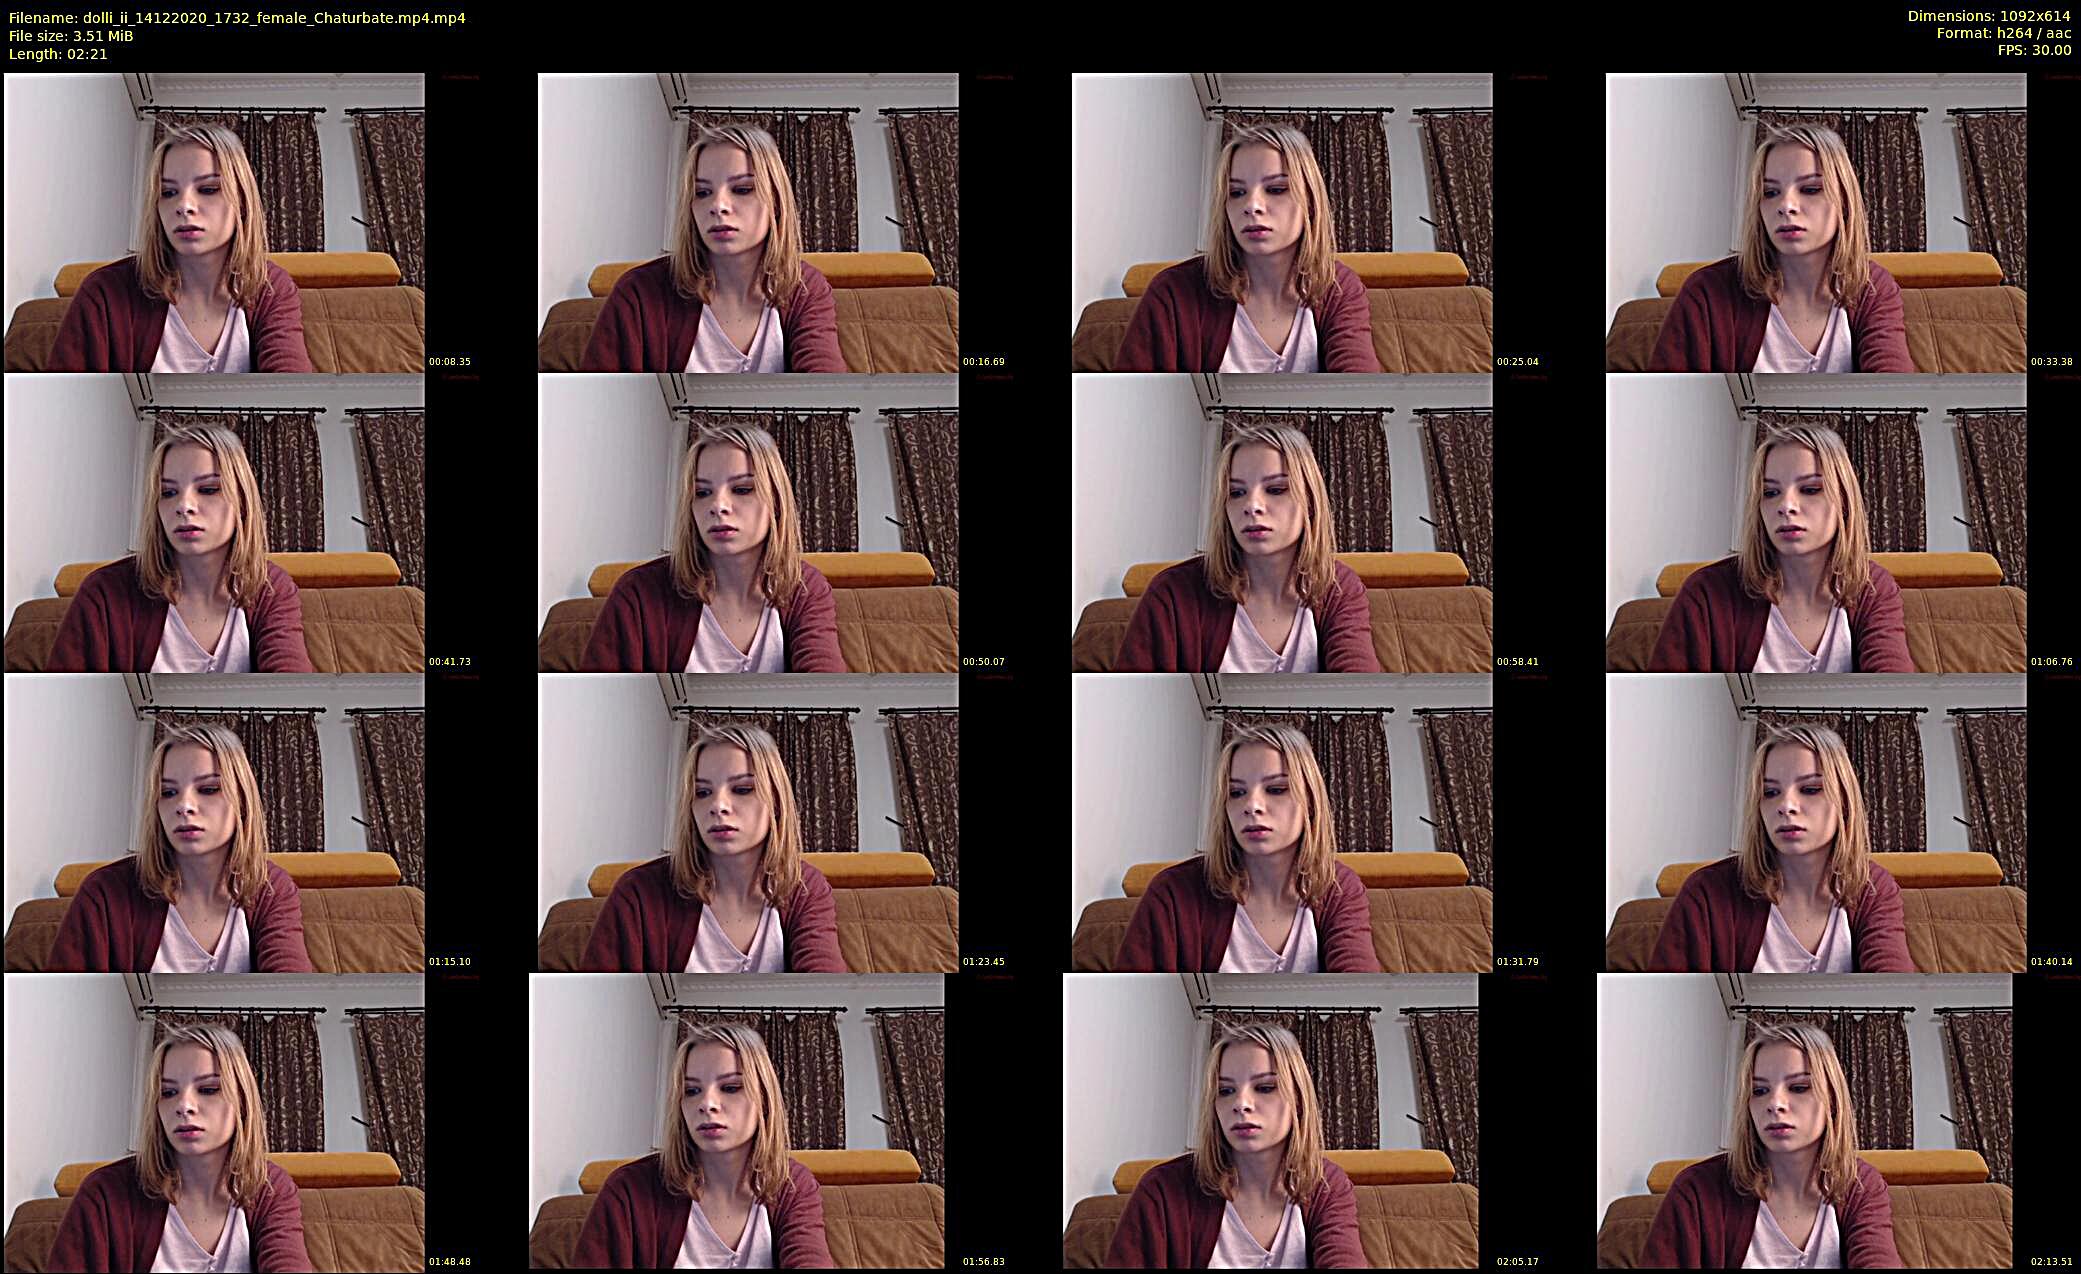
Task: Open the thumbnail at 00:25.04
Action: 1282,222
